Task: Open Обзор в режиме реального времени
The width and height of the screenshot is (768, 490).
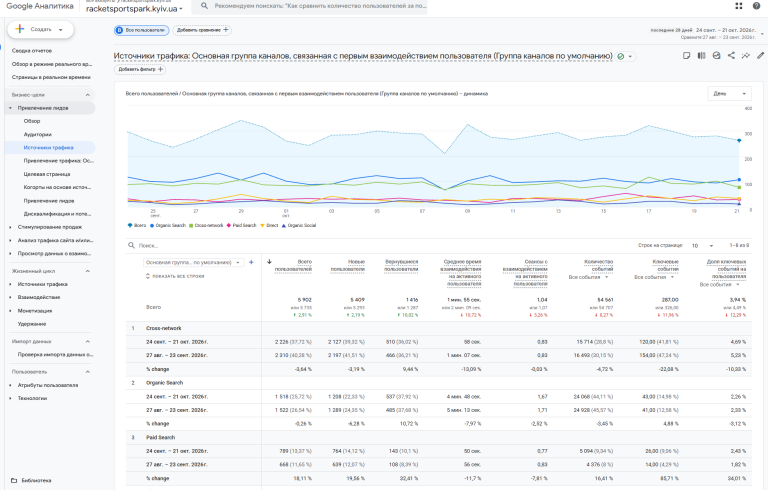Action: pyautogui.click(x=51, y=64)
